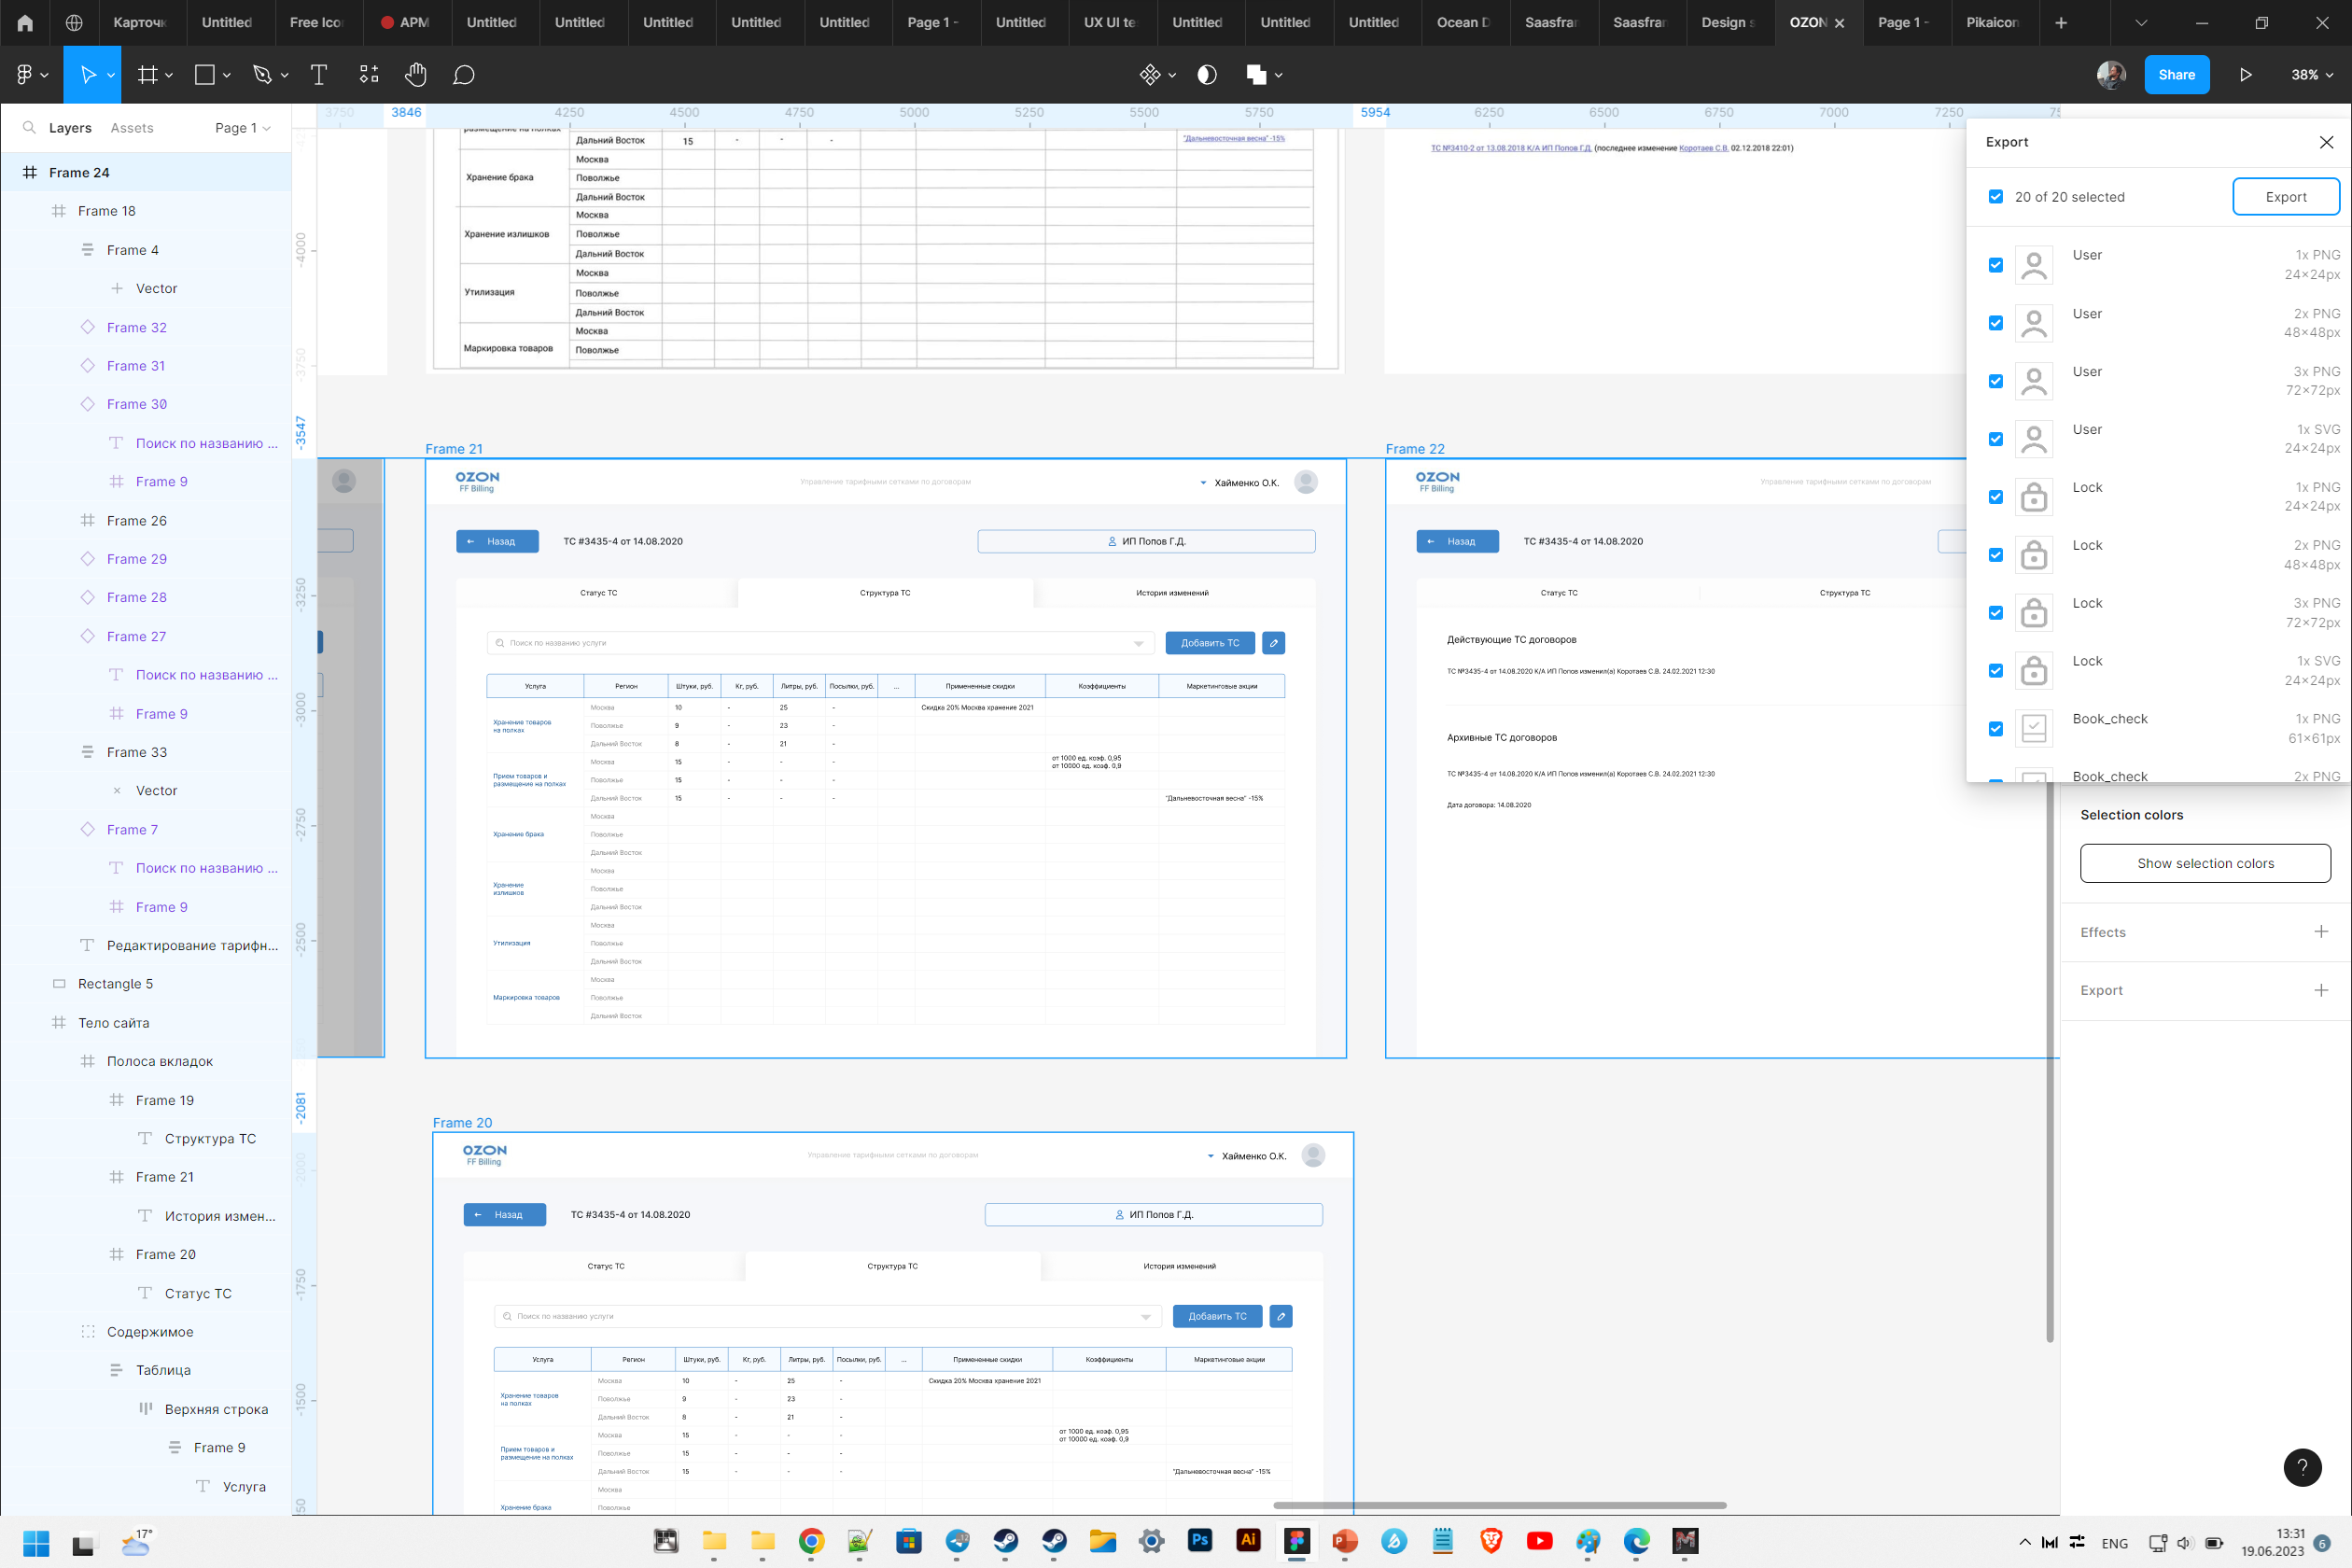The image size is (2352, 1568).
Task: Open YouTube from the taskbar
Action: coord(1539,1541)
